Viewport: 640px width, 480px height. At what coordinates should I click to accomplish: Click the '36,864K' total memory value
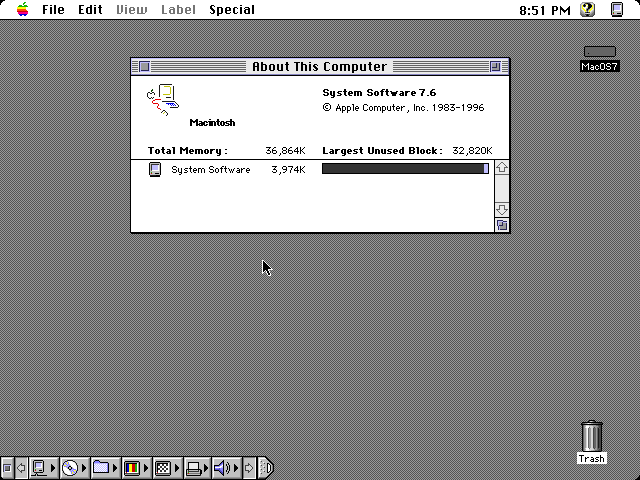click(x=285, y=151)
